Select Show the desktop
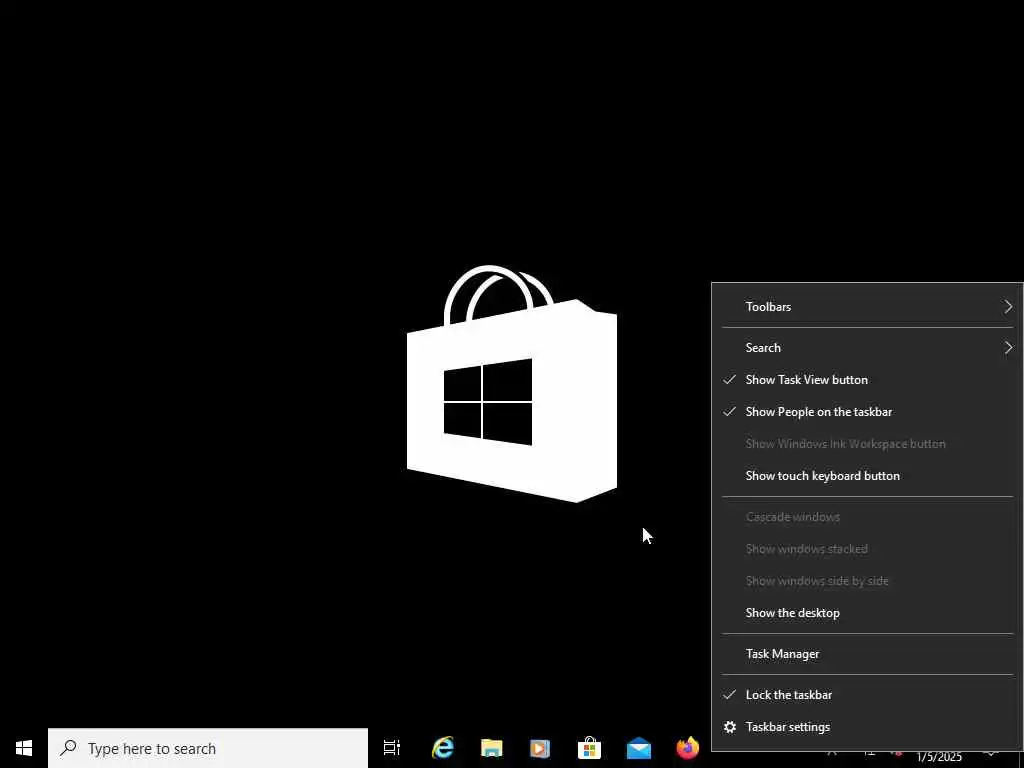This screenshot has height=768, width=1024. (x=867, y=613)
